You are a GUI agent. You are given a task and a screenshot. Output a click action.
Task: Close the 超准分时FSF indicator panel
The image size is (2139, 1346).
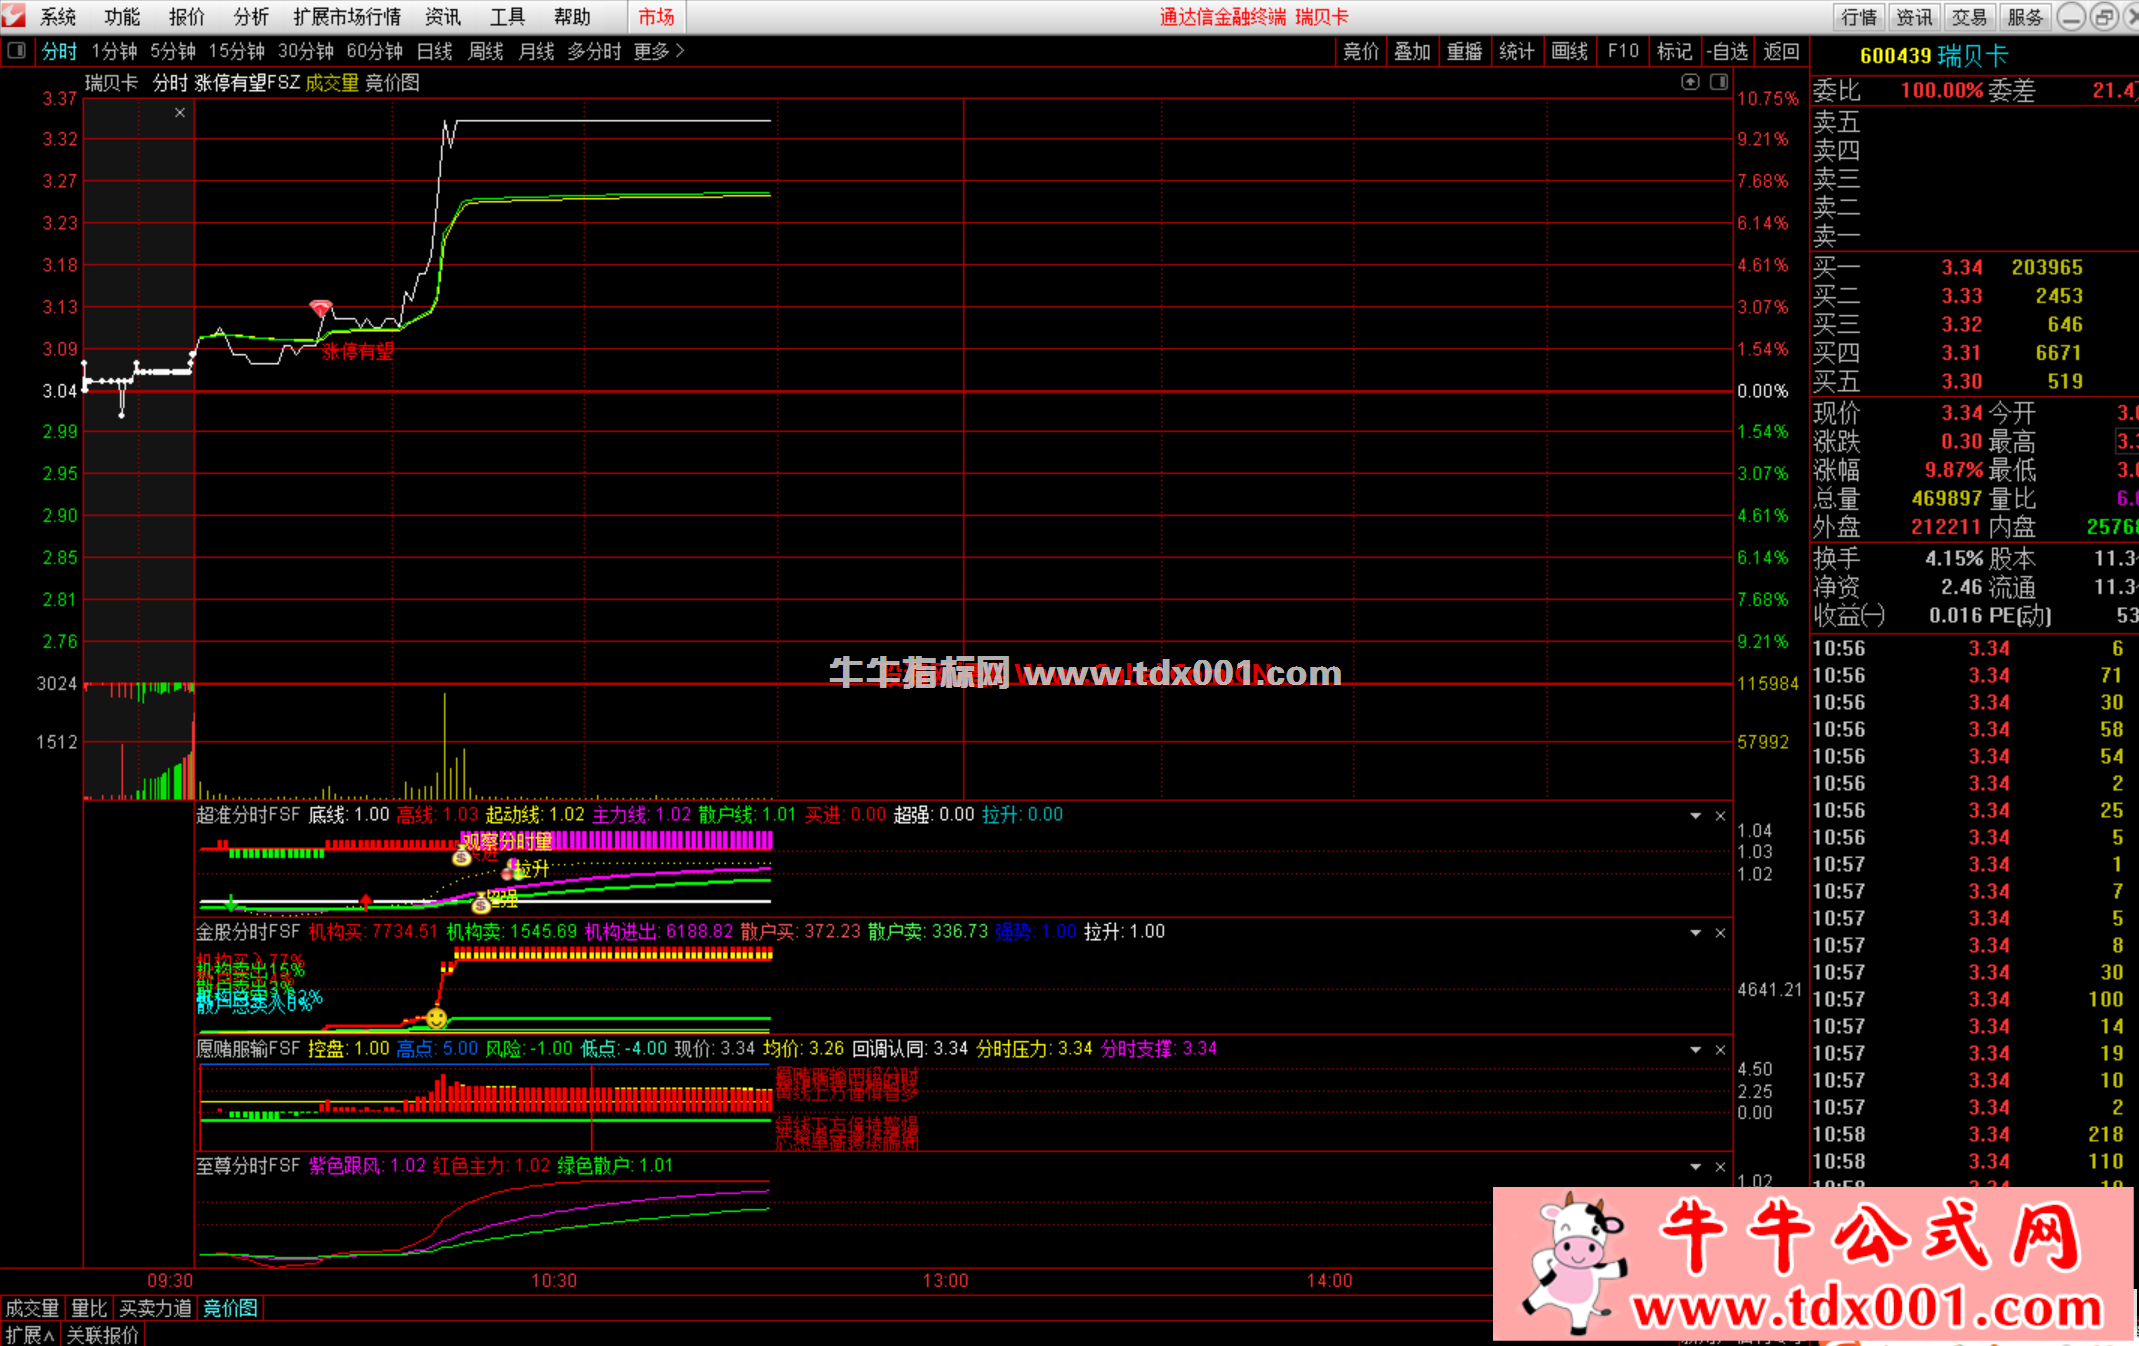tap(1720, 816)
